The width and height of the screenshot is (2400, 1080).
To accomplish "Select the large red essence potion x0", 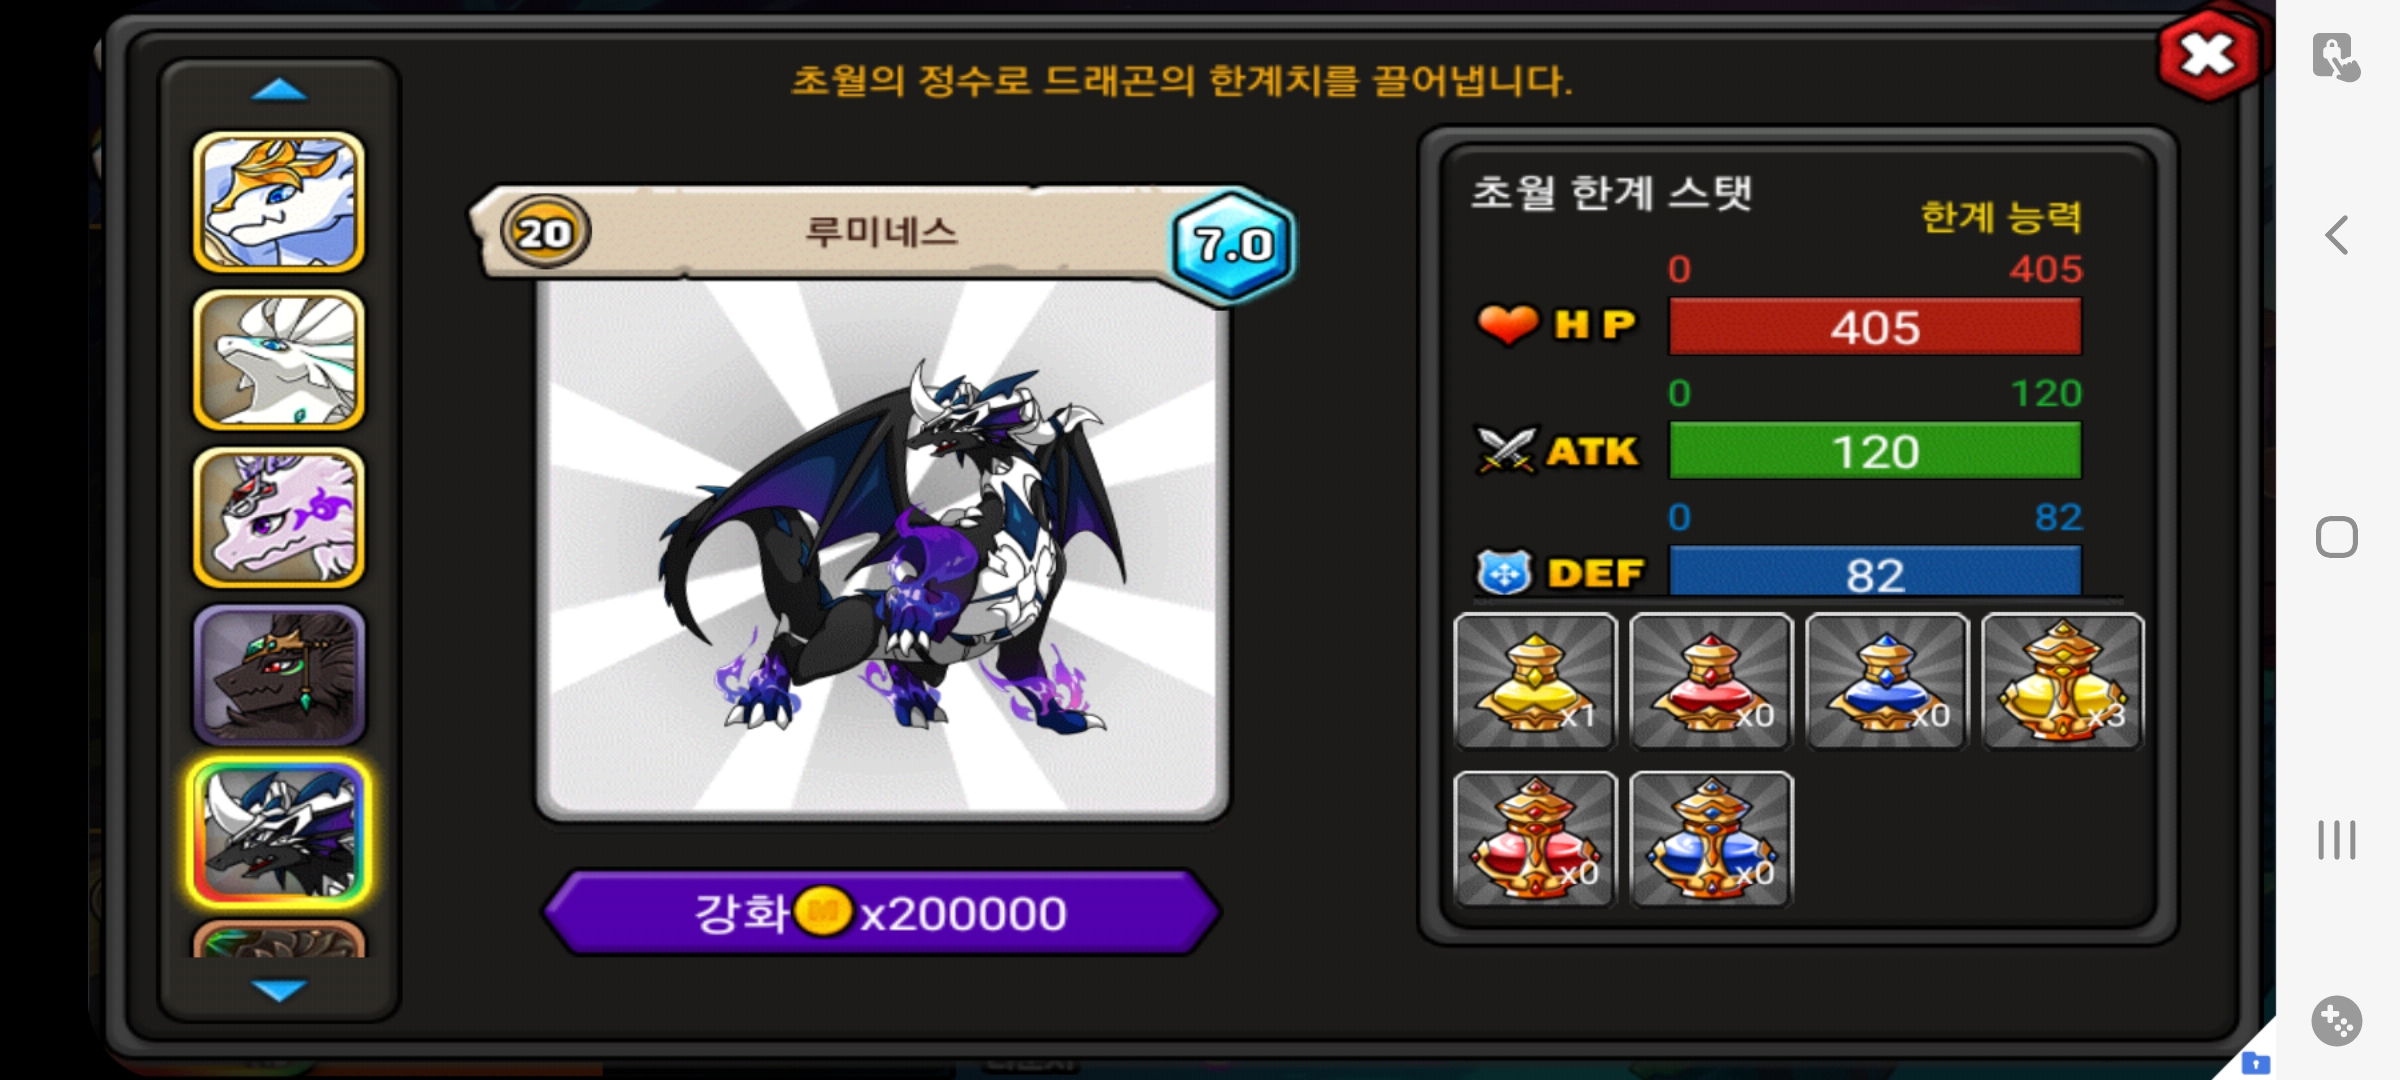I will point(1535,839).
